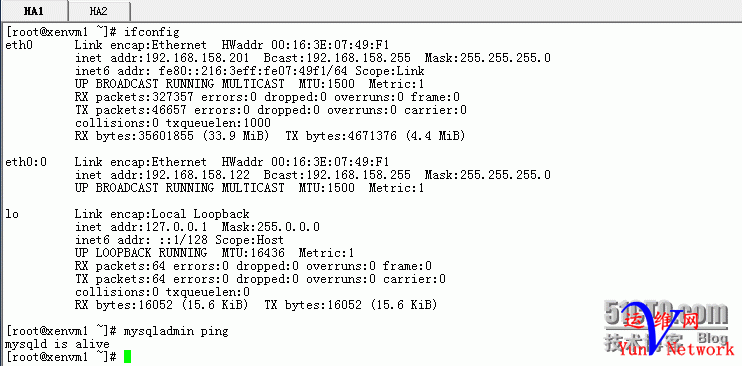742x366 pixels.
Task: Click the 'mysqld is alive' output
Action: coord(57,343)
